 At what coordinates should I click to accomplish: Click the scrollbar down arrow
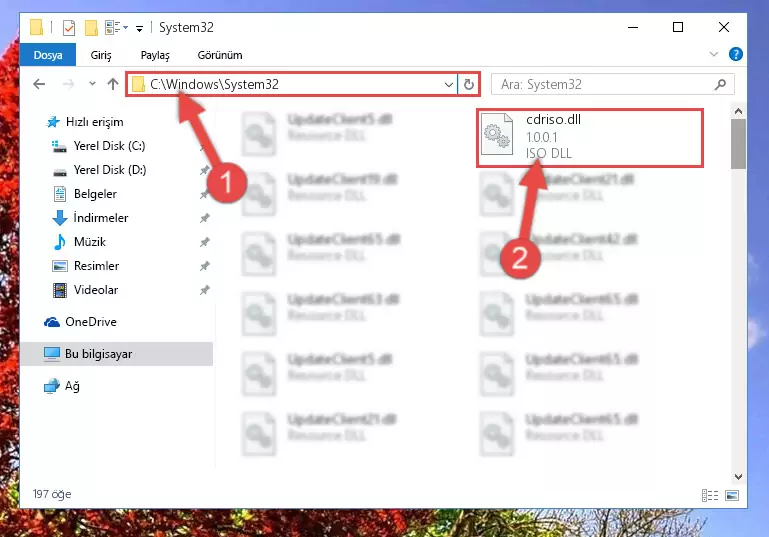738,477
